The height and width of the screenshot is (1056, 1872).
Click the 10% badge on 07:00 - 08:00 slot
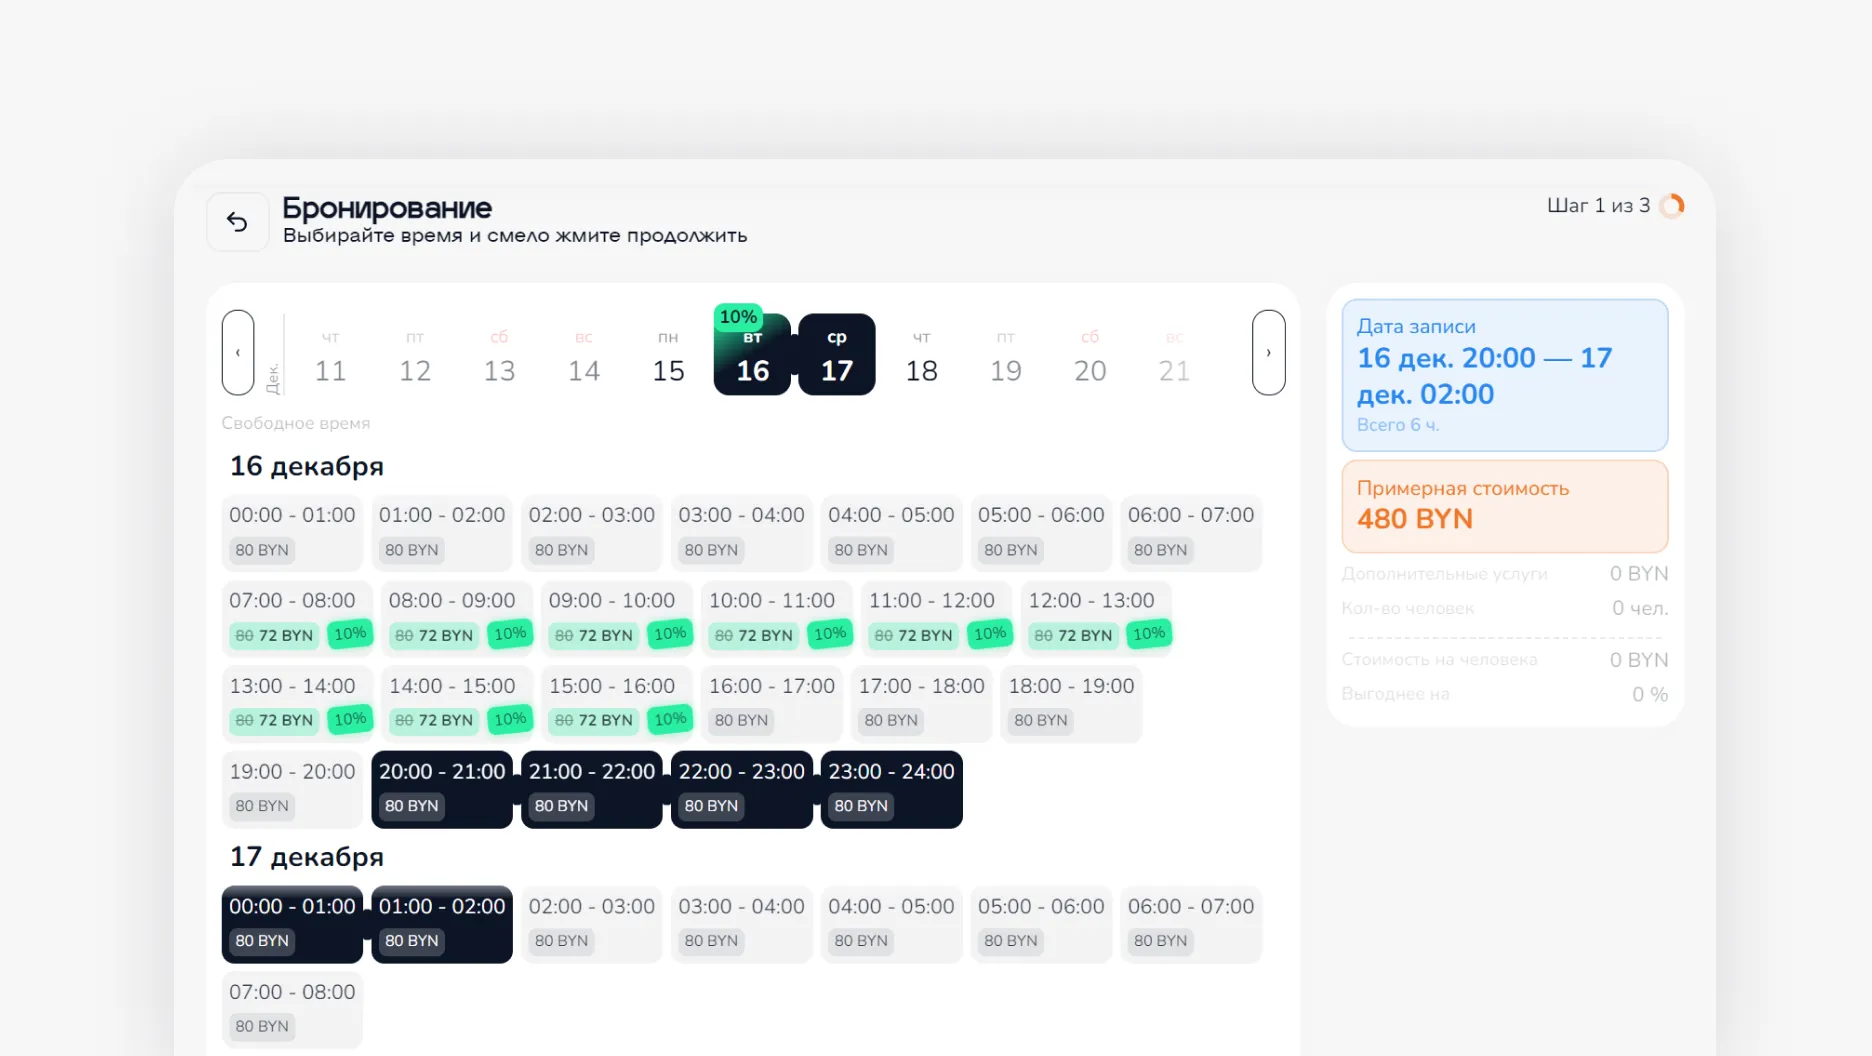pos(350,634)
